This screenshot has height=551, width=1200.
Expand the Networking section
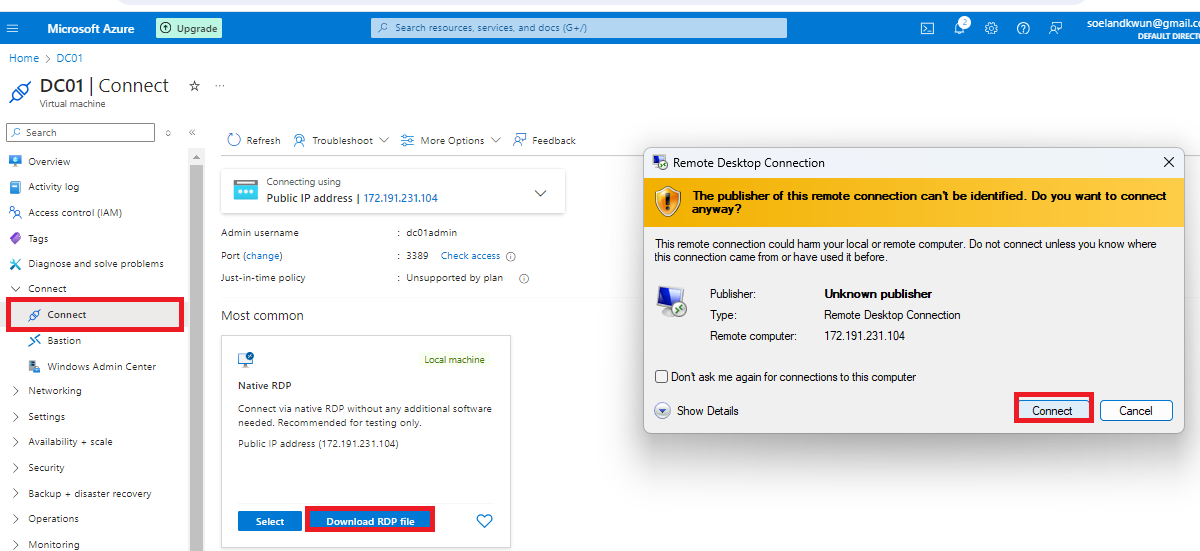point(15,391)
